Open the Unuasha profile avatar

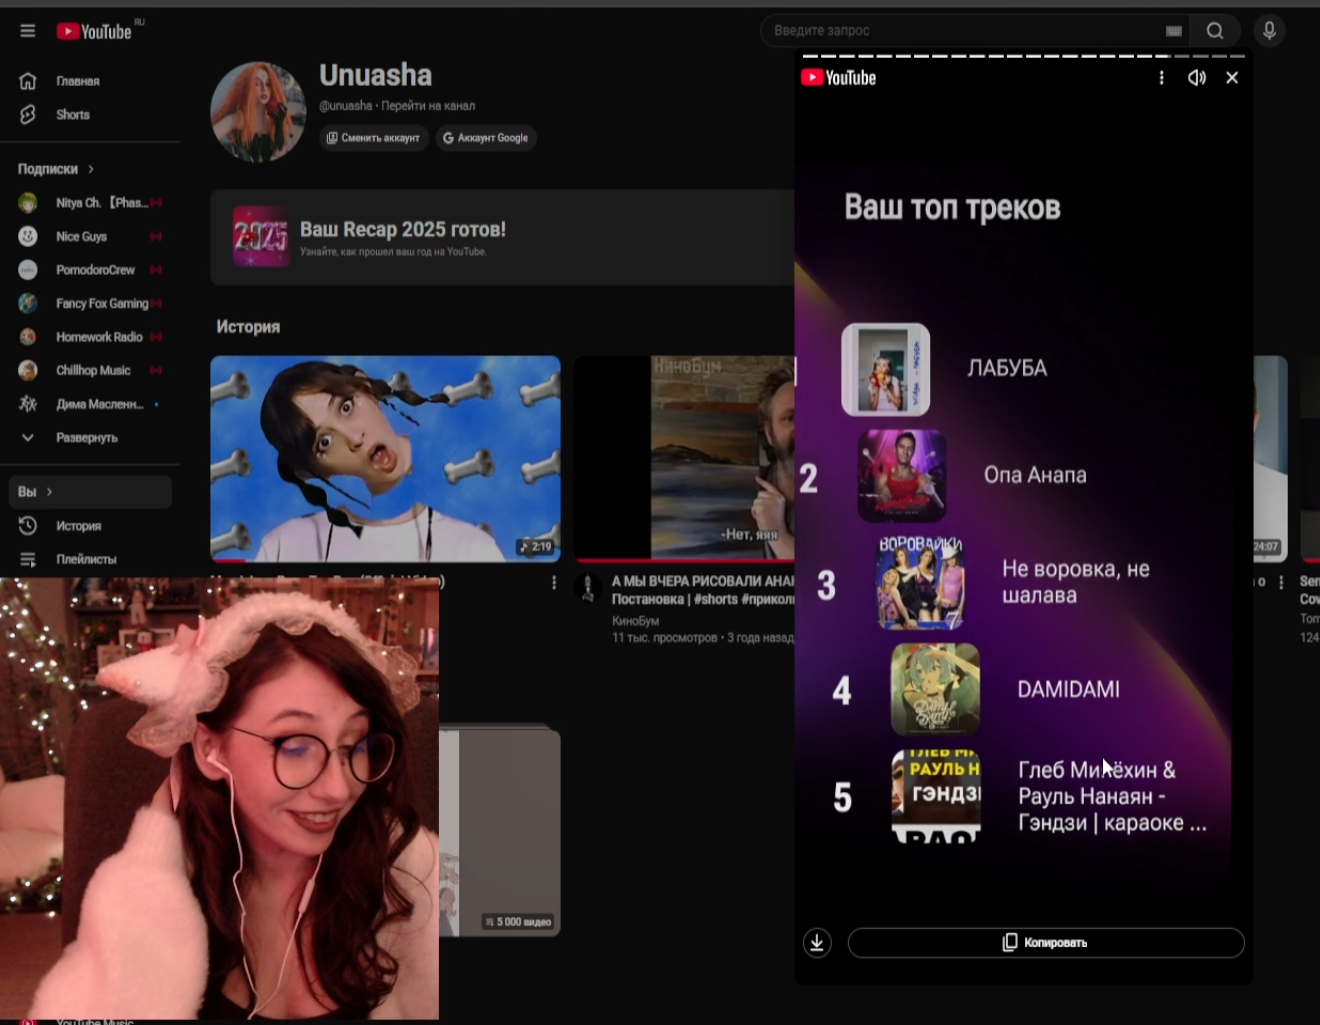[258, 111]
